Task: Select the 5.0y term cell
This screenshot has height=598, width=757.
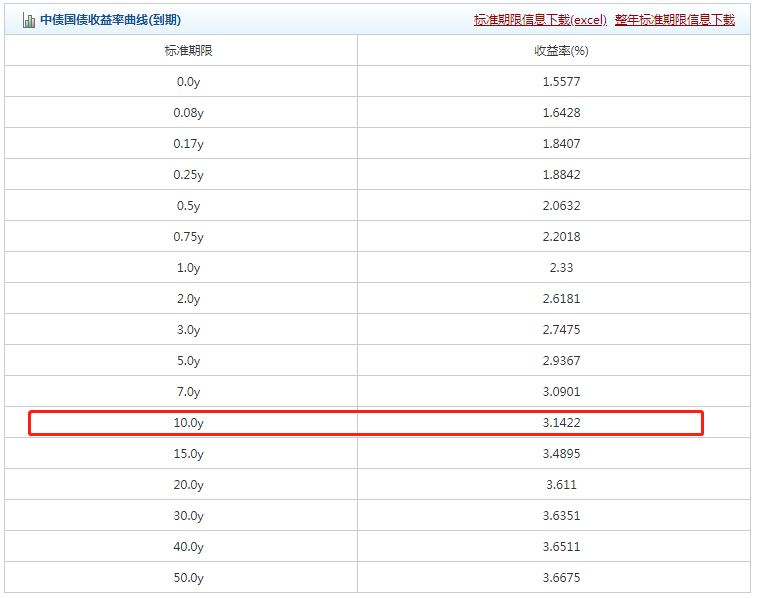Action: 188,361
